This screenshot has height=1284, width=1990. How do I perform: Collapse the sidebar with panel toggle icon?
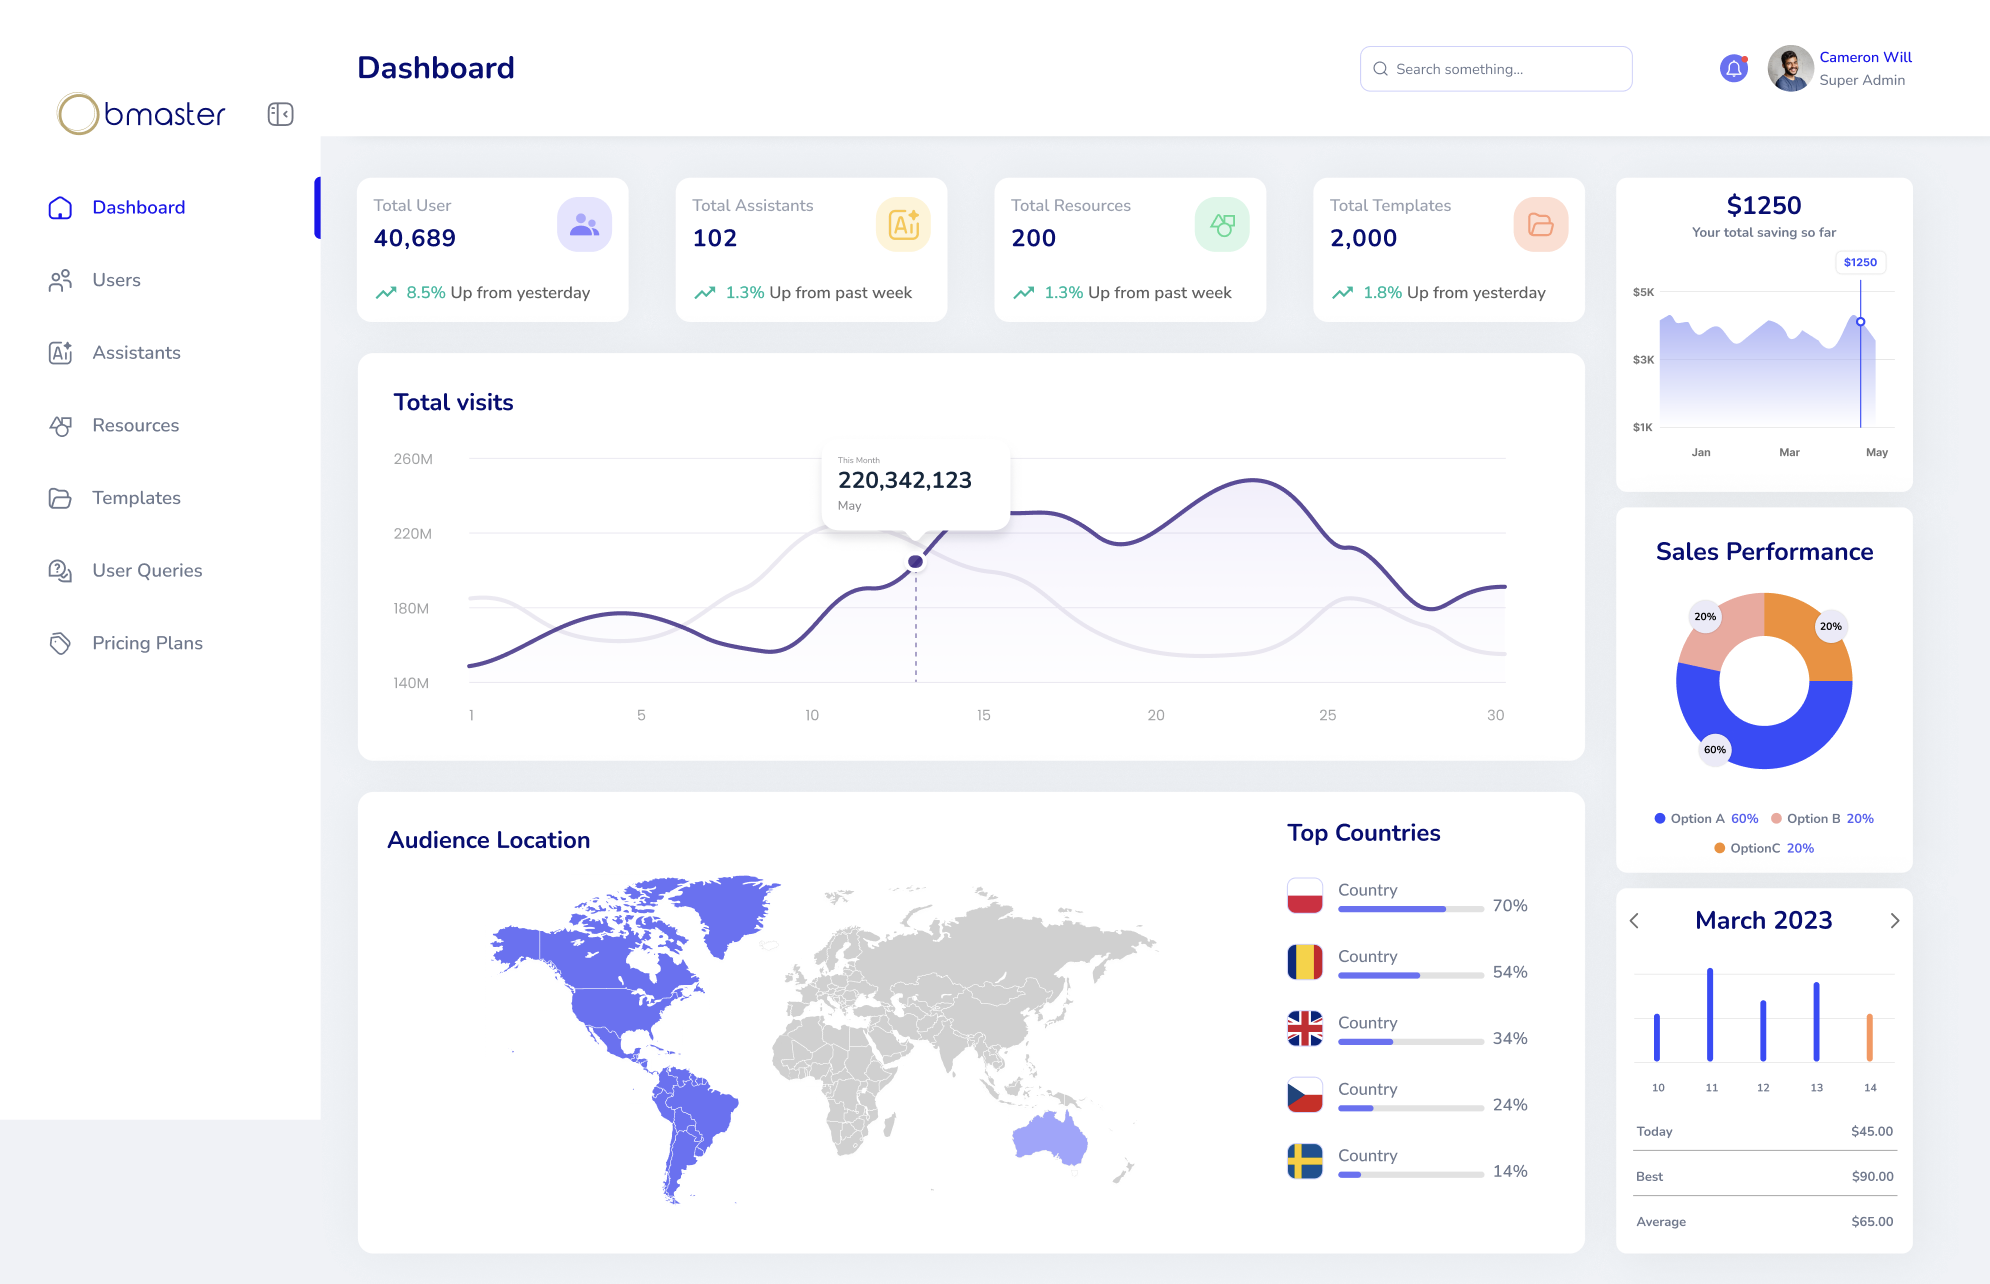tap(280, 114)
